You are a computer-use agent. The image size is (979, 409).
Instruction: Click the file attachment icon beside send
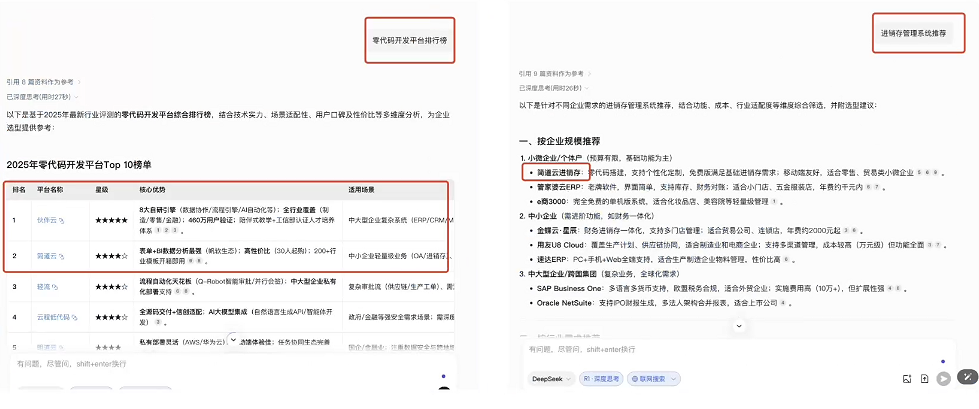point(924,379)
